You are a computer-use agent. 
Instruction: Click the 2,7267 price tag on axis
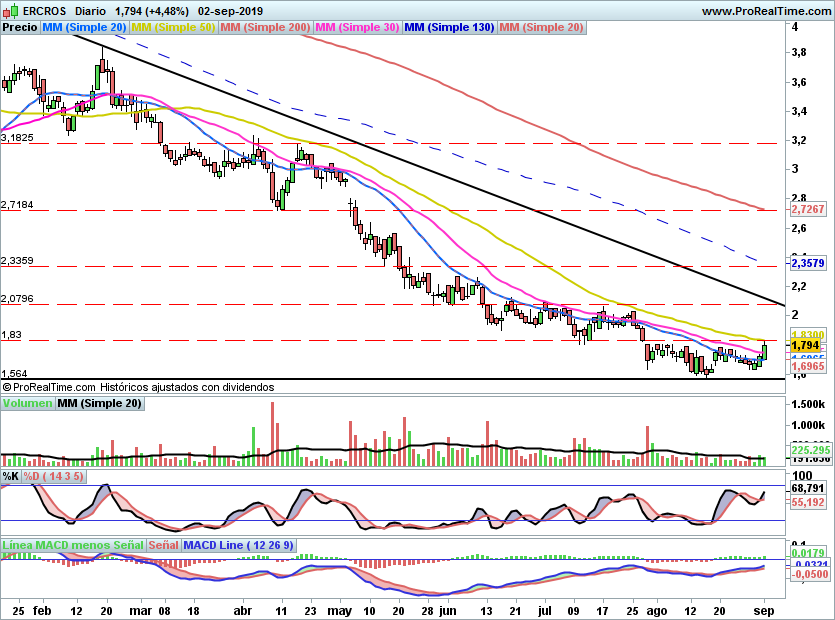coord(807,209)
